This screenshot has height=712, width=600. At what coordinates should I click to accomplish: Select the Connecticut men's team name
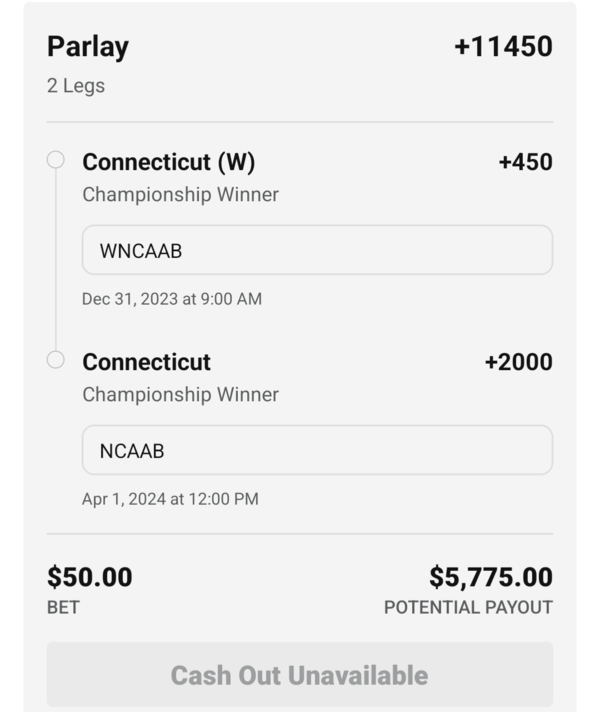(146, 362)
